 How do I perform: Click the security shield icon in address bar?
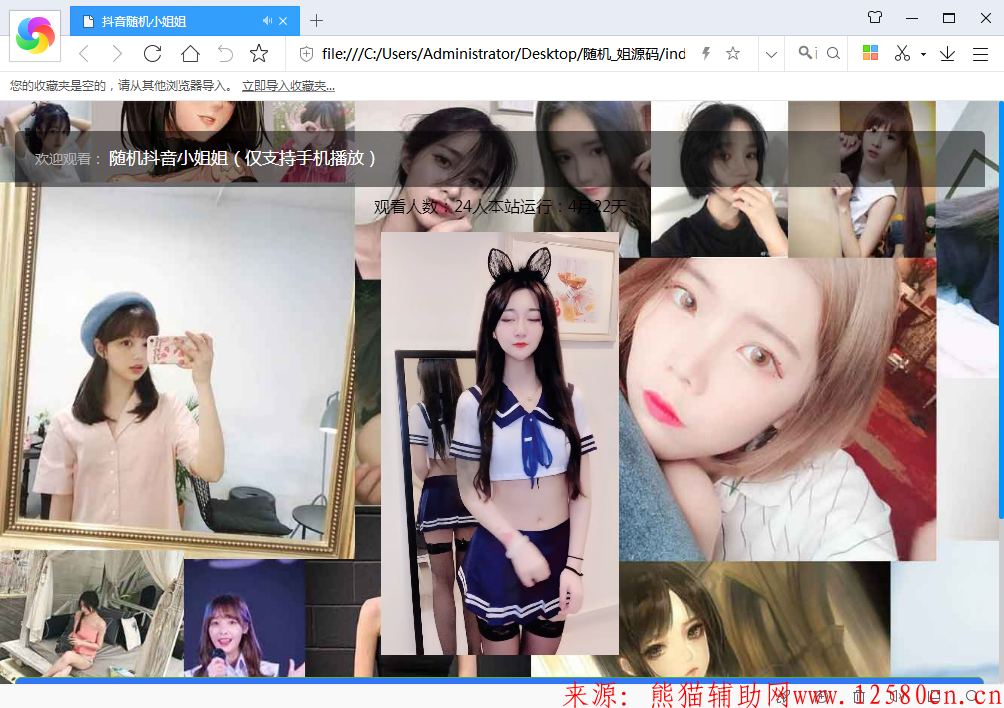tap(306, 54)
